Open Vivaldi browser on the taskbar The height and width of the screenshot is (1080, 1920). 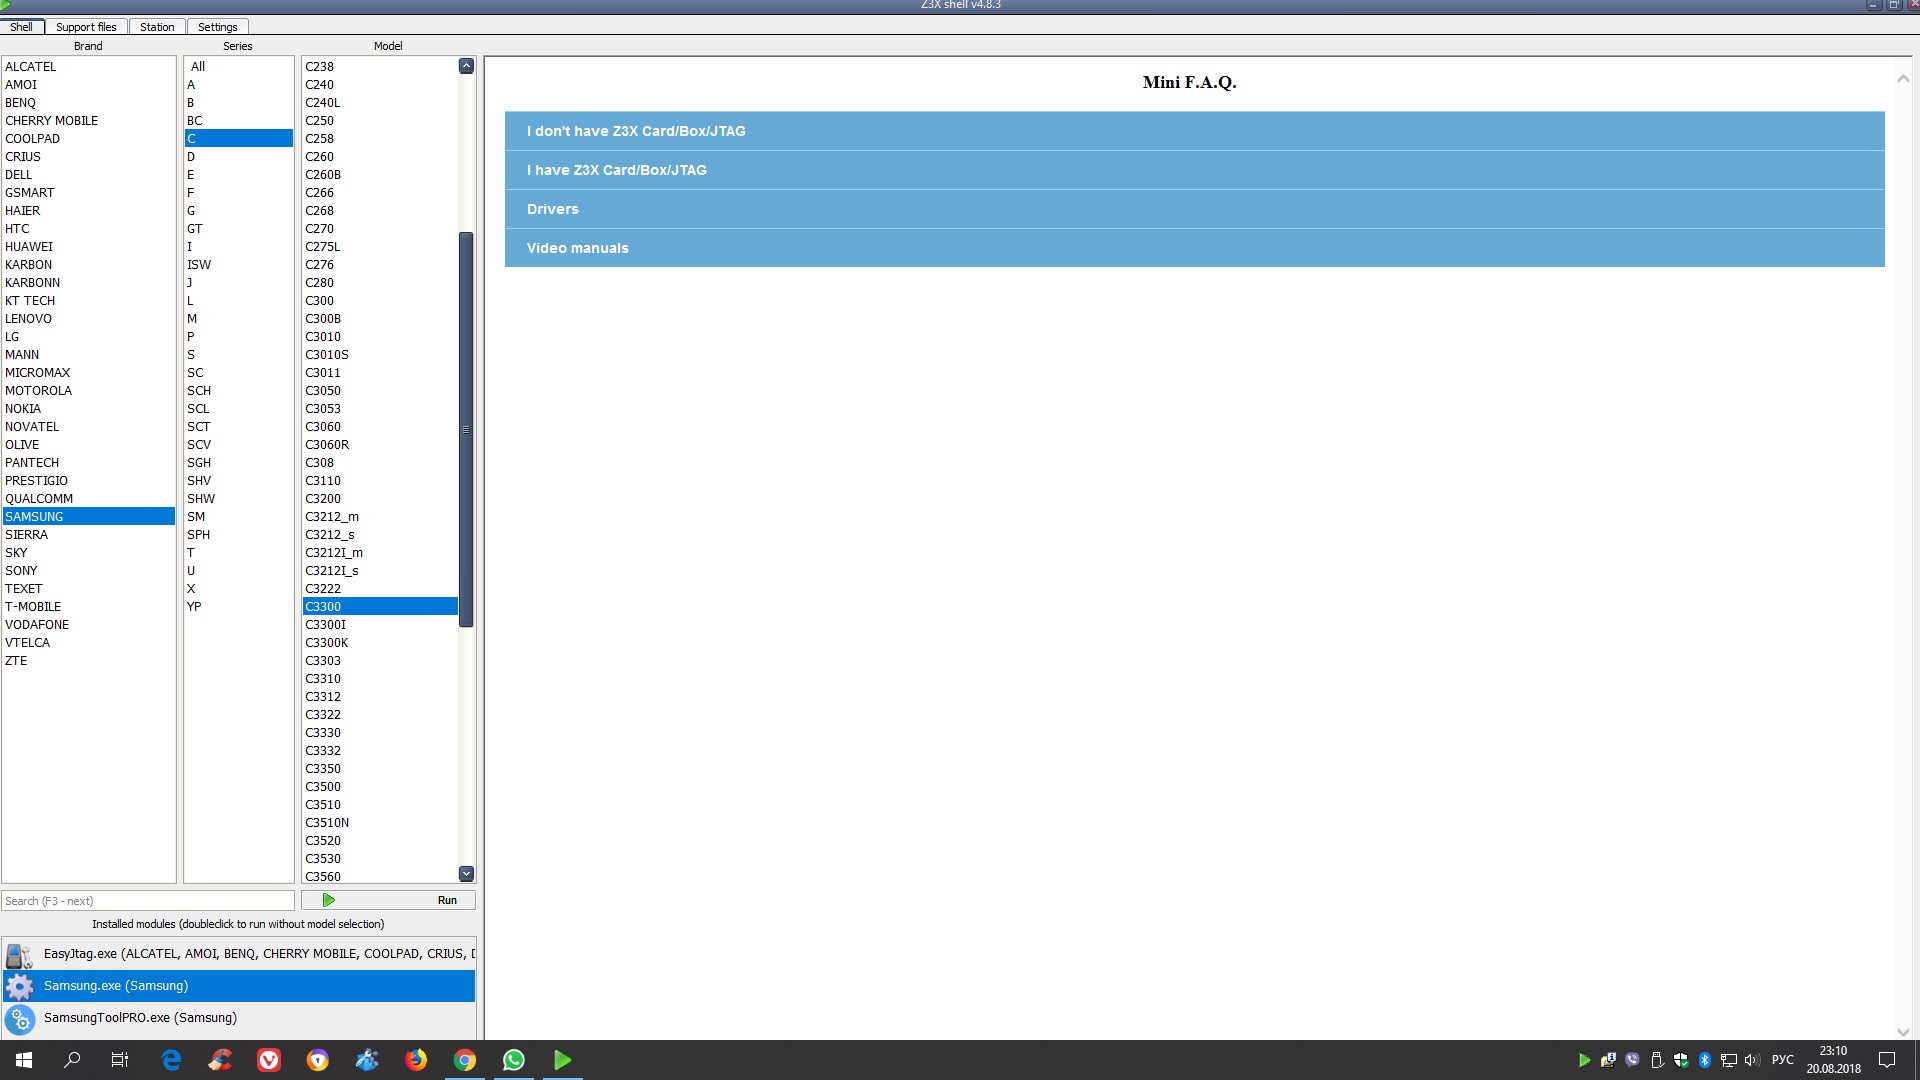[269, 1060]
